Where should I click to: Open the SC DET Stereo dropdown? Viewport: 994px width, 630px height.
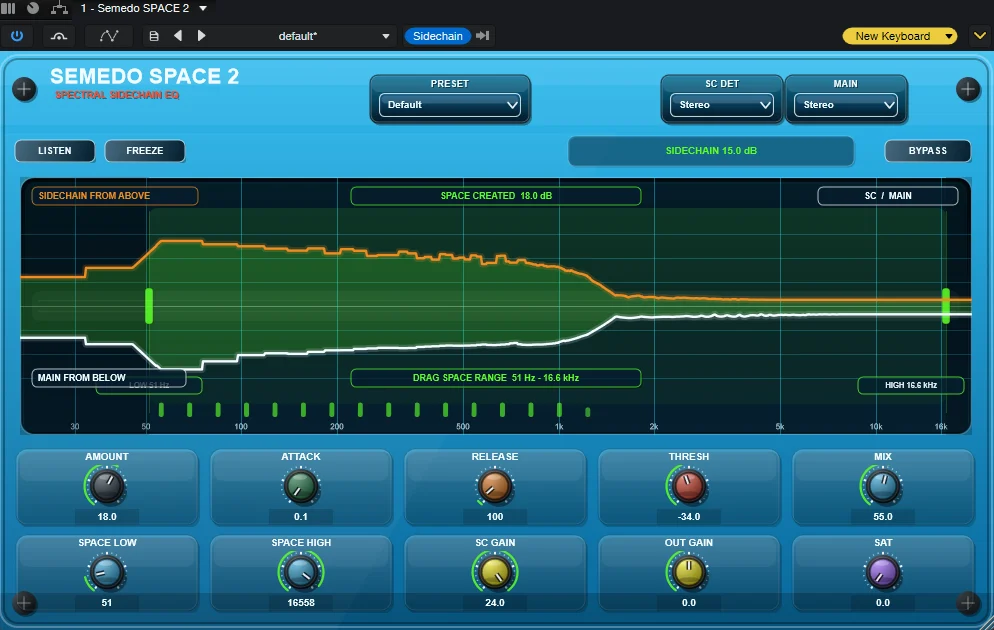click(x=721, y=105)
